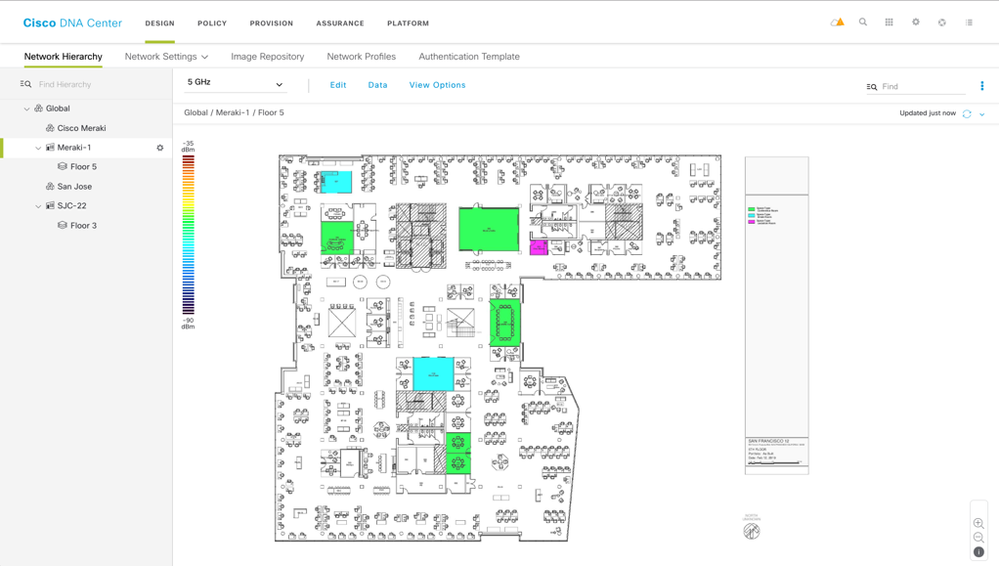Switch to the Authentication Template tab

coord(469,57)
